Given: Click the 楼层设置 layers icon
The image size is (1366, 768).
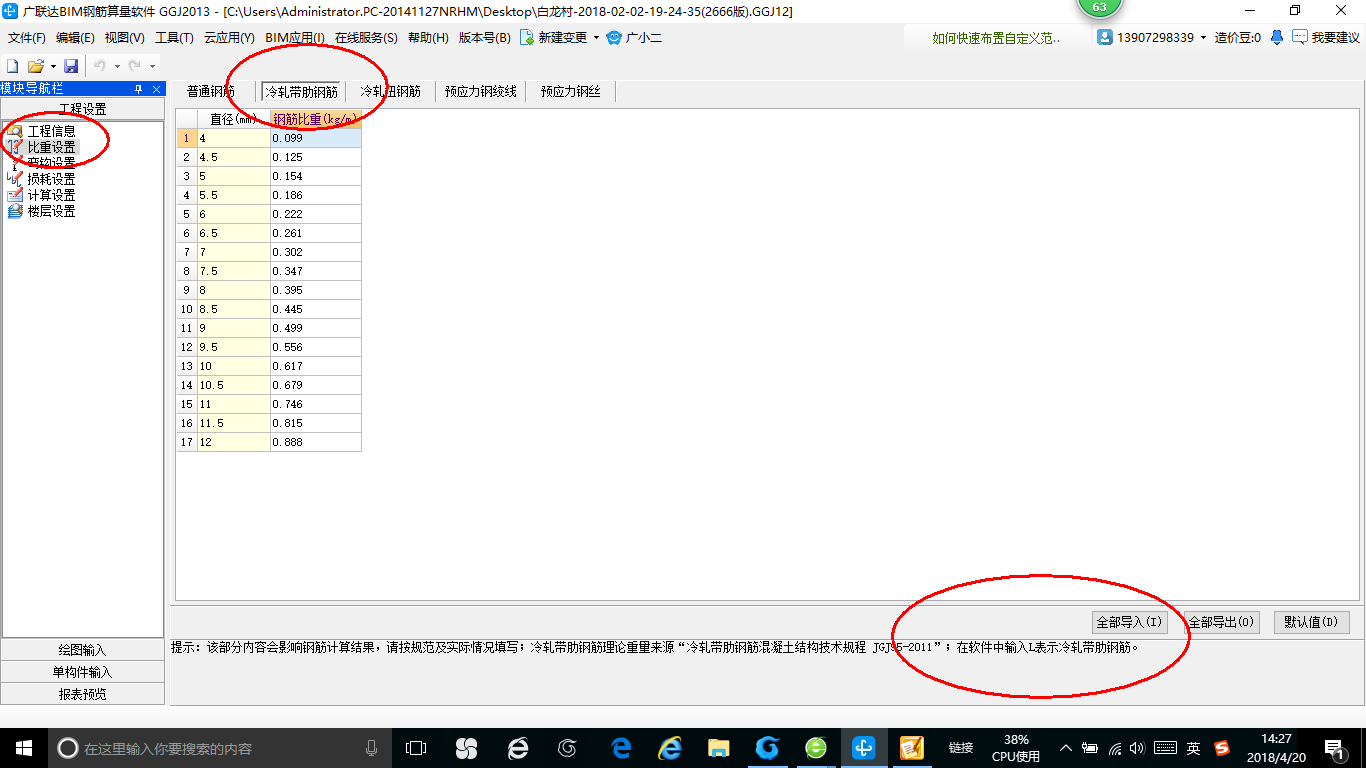Looking at the screenshot, I should (15, 211).
